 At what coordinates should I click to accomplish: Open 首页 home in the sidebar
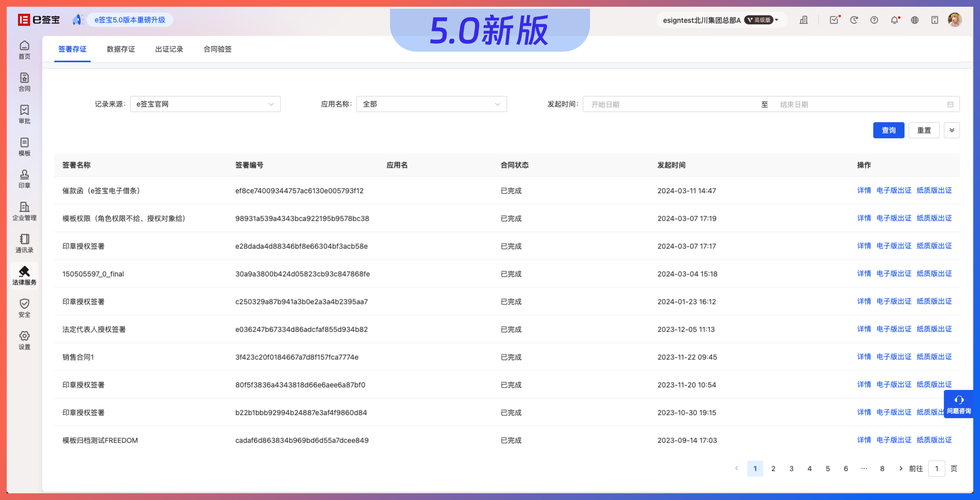24,50
